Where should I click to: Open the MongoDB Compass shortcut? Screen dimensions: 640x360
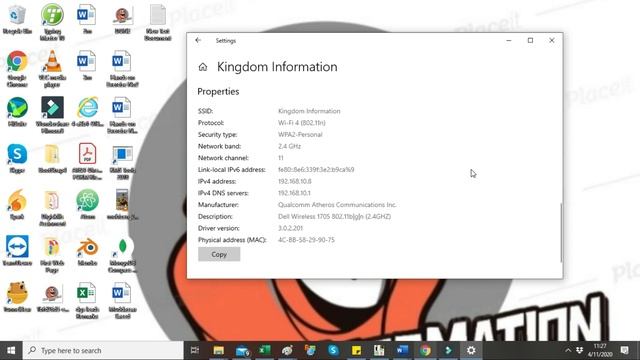point(122,255)
